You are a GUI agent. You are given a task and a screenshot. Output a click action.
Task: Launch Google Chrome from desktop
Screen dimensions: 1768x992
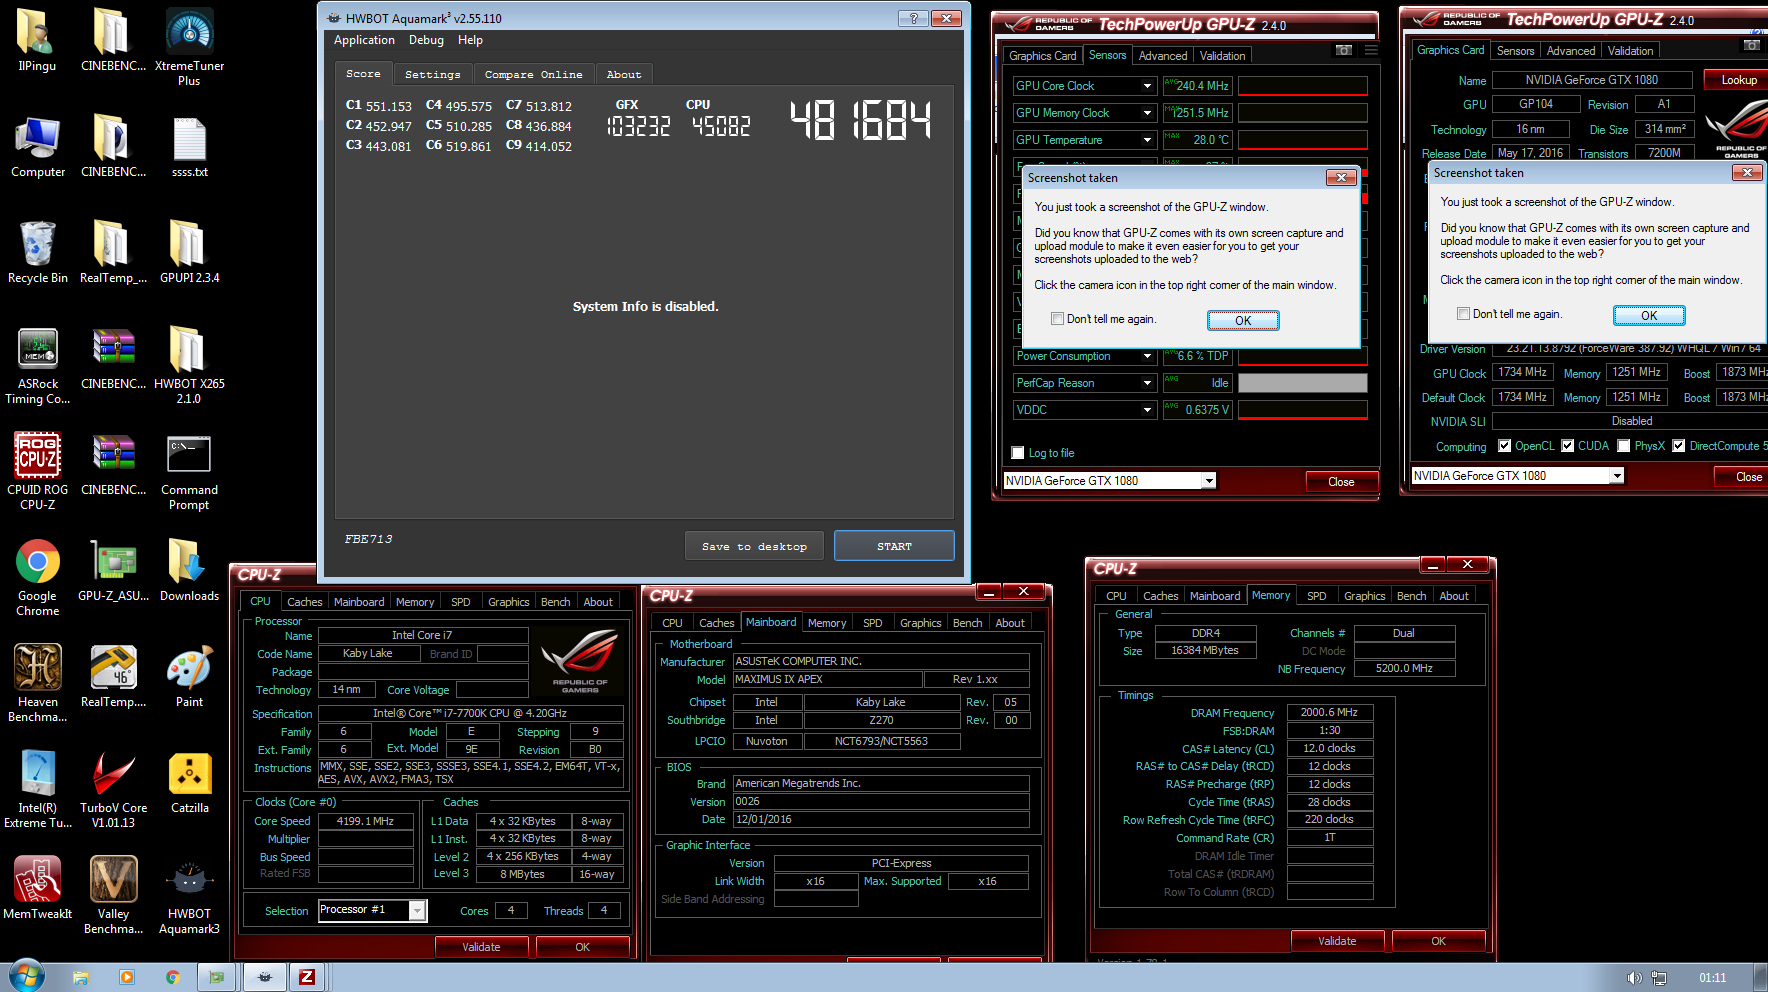(x=38, y=578)
